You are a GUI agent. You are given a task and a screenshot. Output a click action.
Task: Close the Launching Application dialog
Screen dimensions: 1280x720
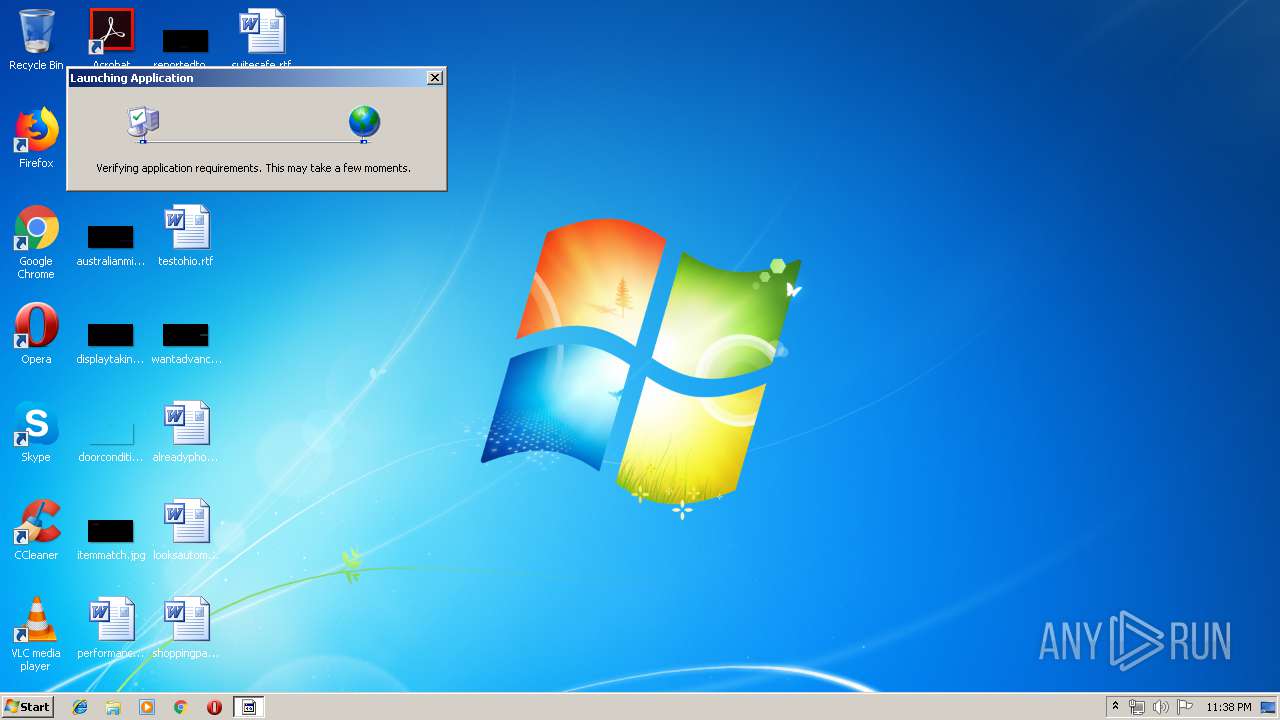click(435, 78)
